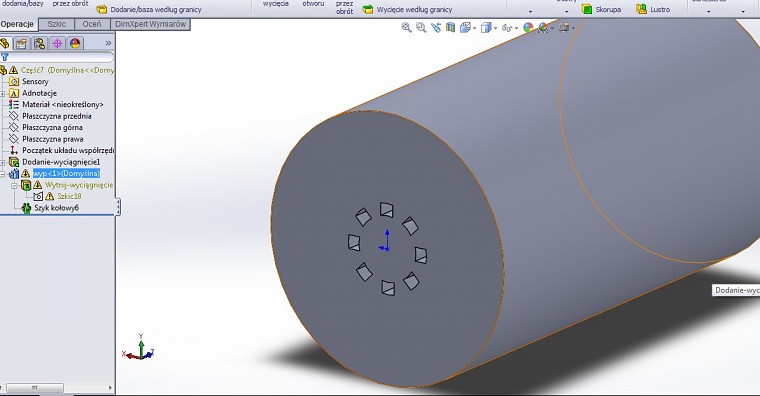
Task: Click the Edit Appearance color sphere icon
Action: [528, 28]
